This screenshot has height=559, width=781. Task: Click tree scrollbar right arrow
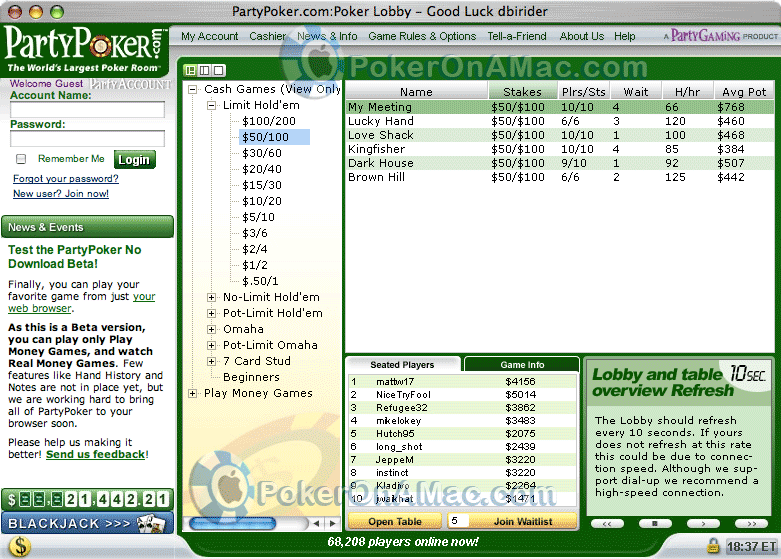point(332,523)
